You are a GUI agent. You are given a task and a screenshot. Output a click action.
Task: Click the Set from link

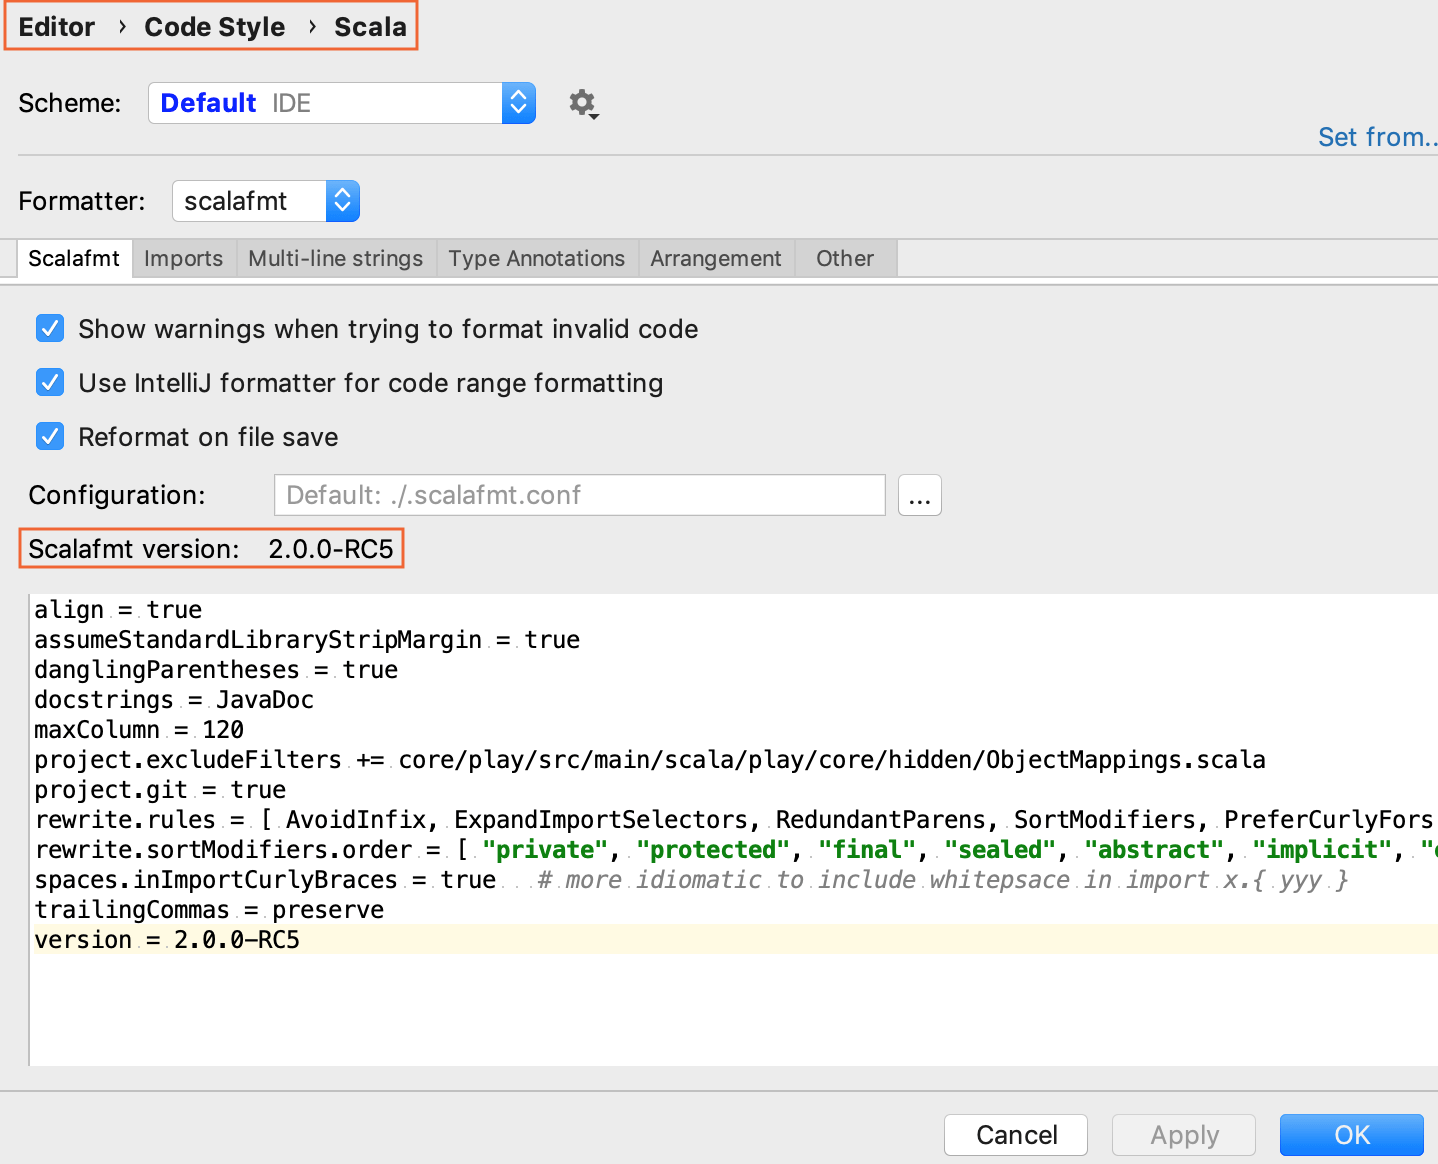point(1377,136)
